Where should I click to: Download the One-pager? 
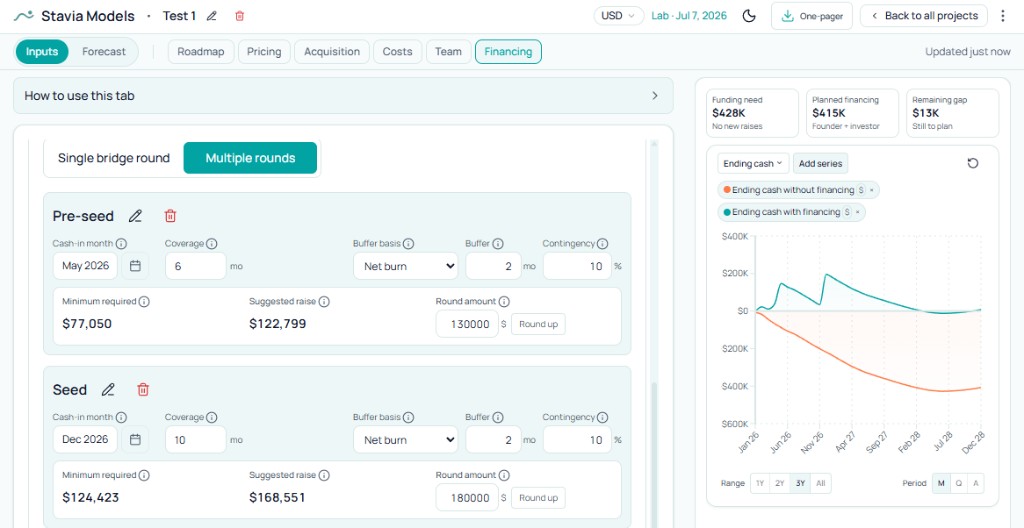pyautogui.click(x=812, y=16)
